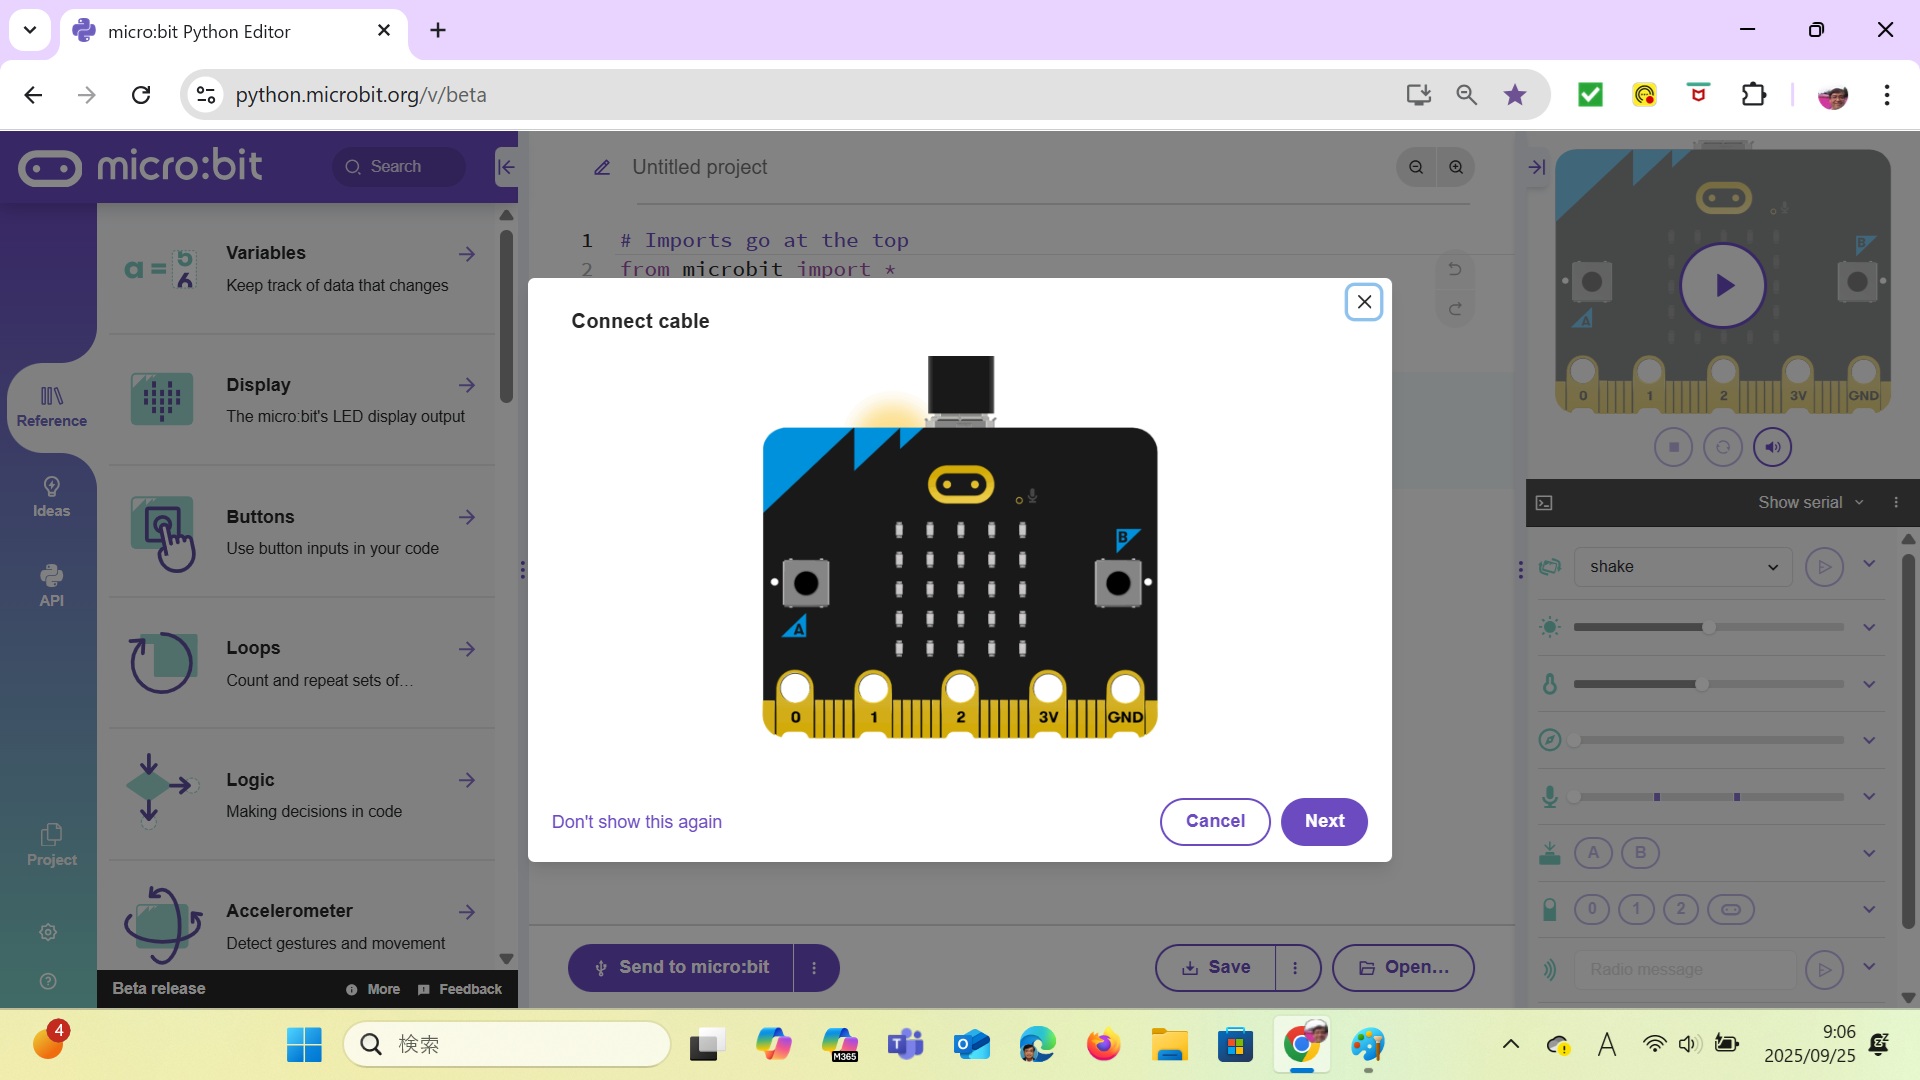Stop the simulator
This screenshot has width=1920, height=1080.
click(1673, 447)
